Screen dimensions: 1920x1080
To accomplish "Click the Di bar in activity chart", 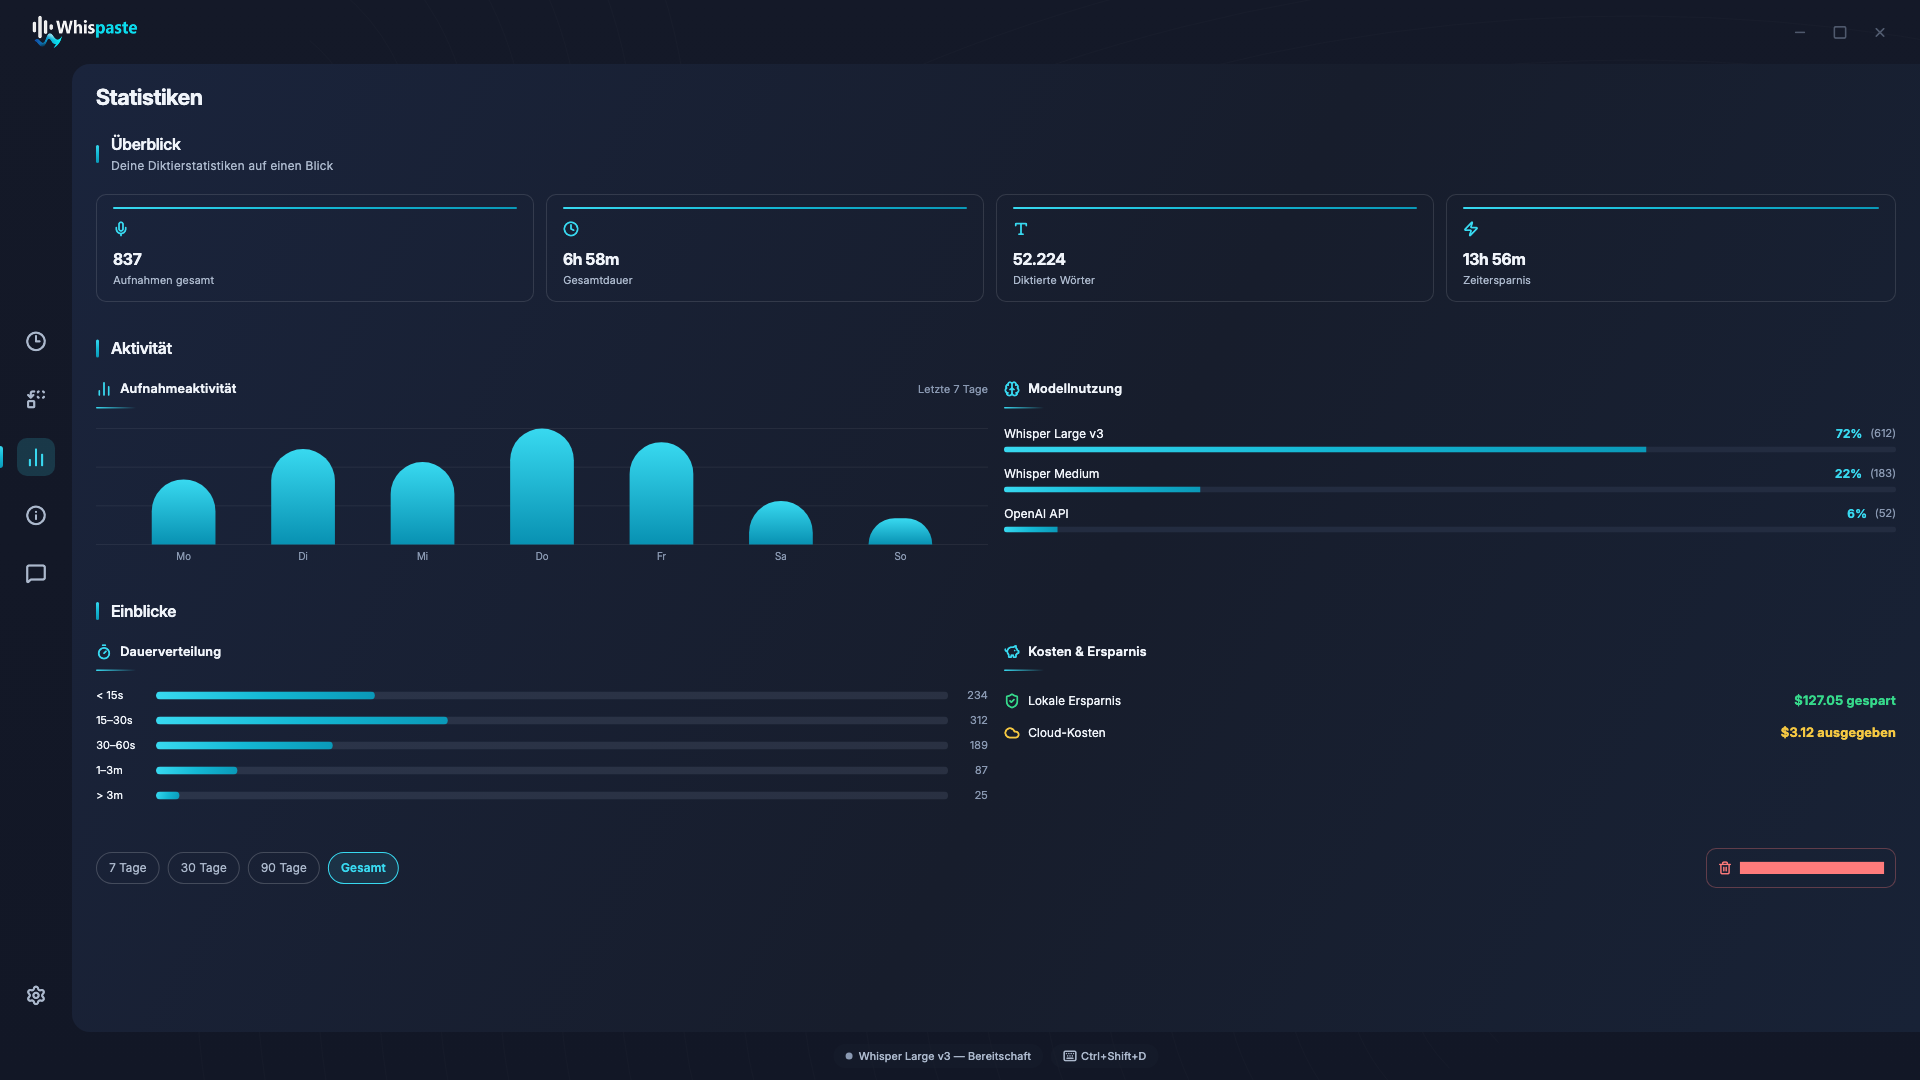I will (303, 497).
